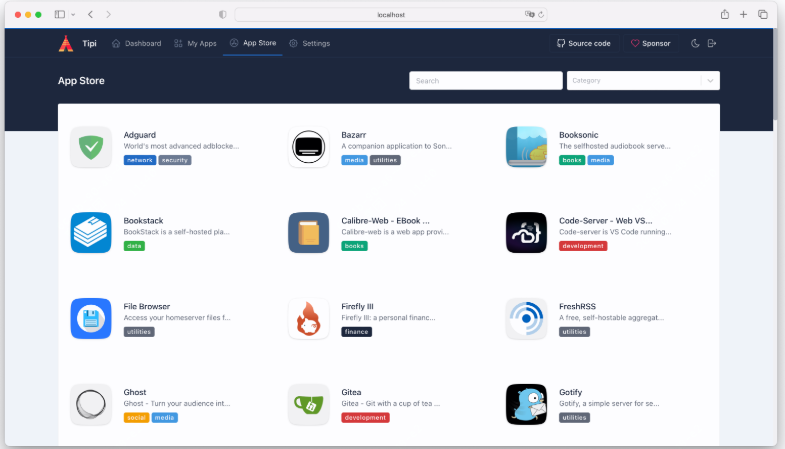The image size is (785, 449).
Task: Go to the Dashboard tab
Action: [x=136, y=44]
